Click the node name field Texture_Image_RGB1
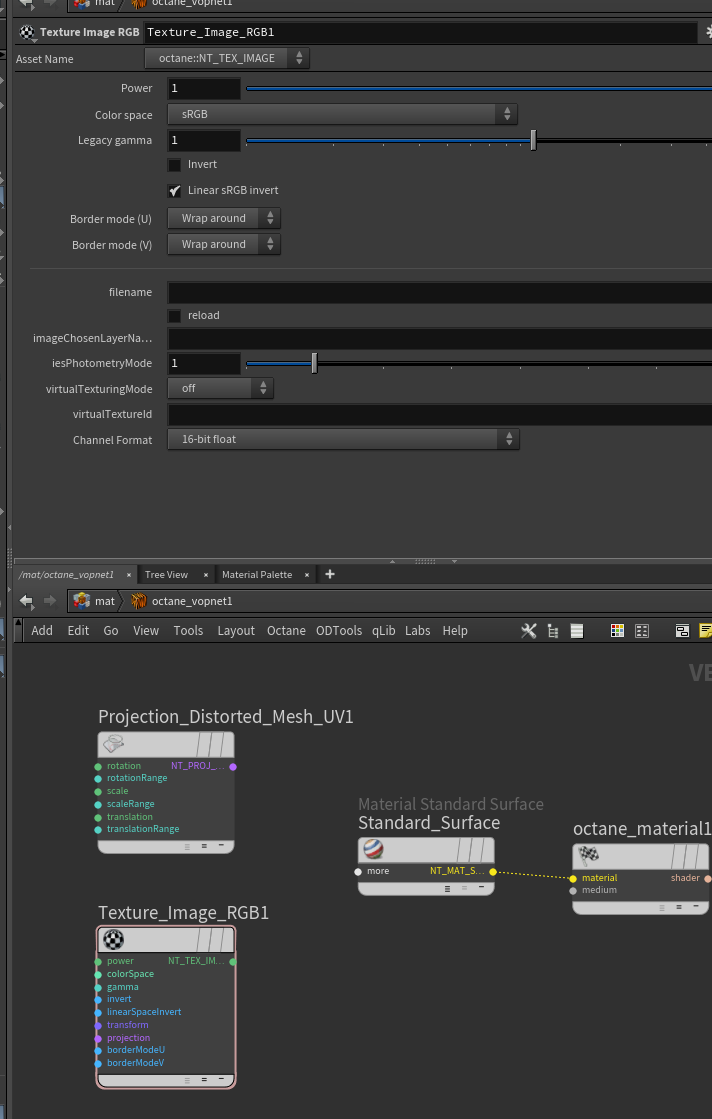Screen dimensions: 712x1119 click(x=421, y=32)
